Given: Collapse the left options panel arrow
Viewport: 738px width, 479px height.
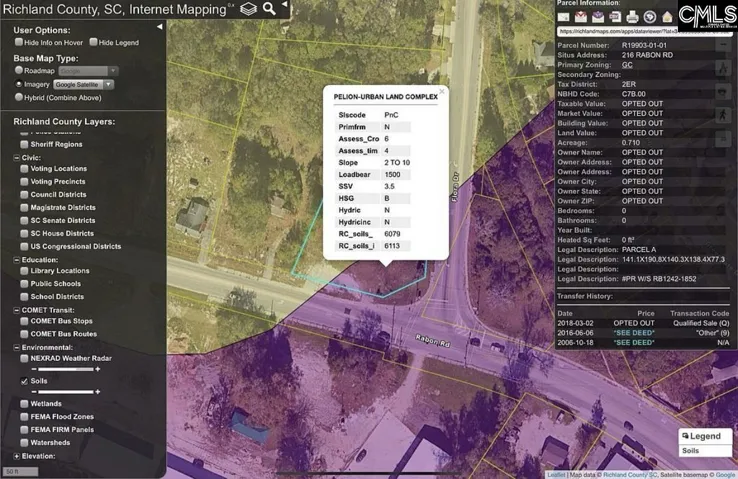Looking at the screenshot, I should (160, 27).
